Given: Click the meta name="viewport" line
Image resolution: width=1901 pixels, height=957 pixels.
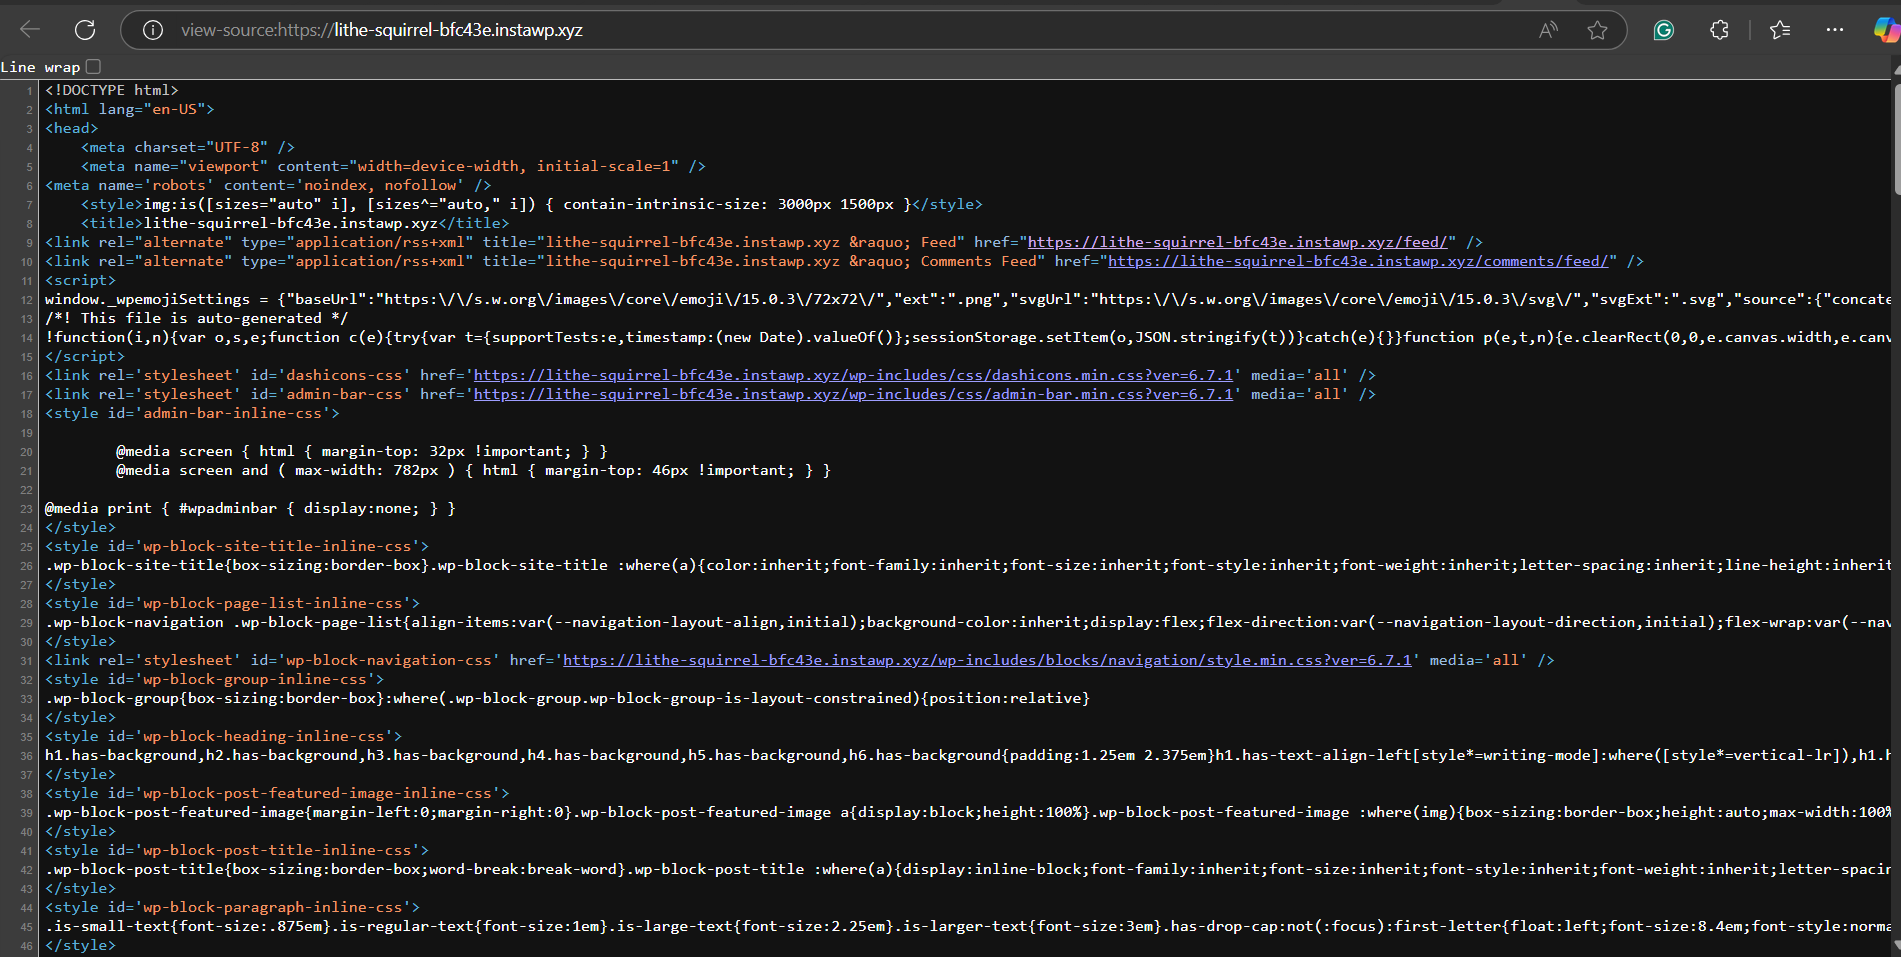Looking at the screenshot, I should coord(393,166).
